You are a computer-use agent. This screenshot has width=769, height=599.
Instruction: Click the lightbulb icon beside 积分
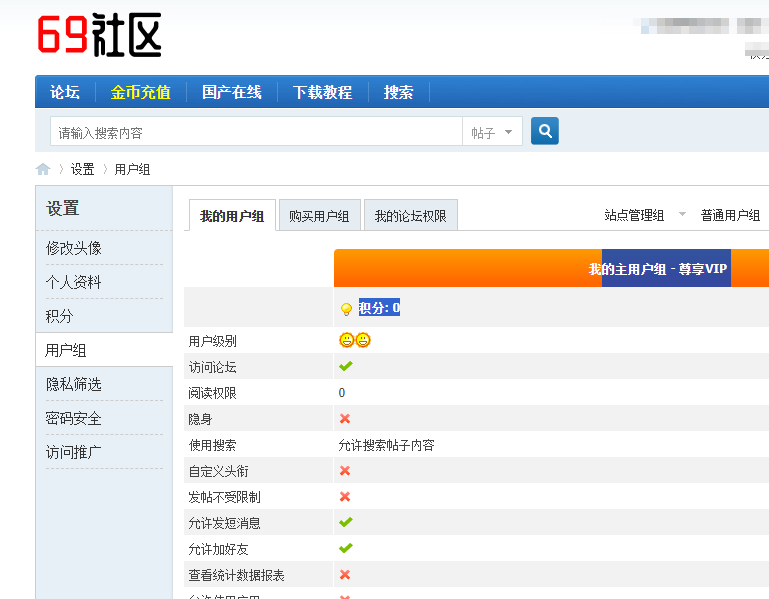(x=346, y=309)
